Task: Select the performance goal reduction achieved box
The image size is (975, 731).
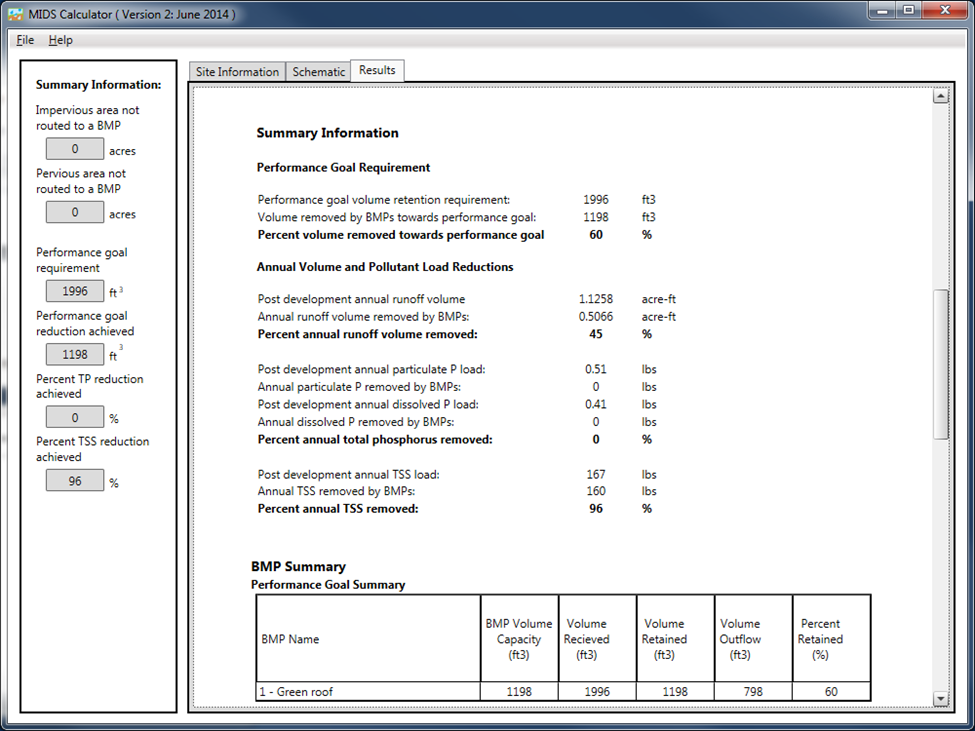Action: (x=75, y=355)
